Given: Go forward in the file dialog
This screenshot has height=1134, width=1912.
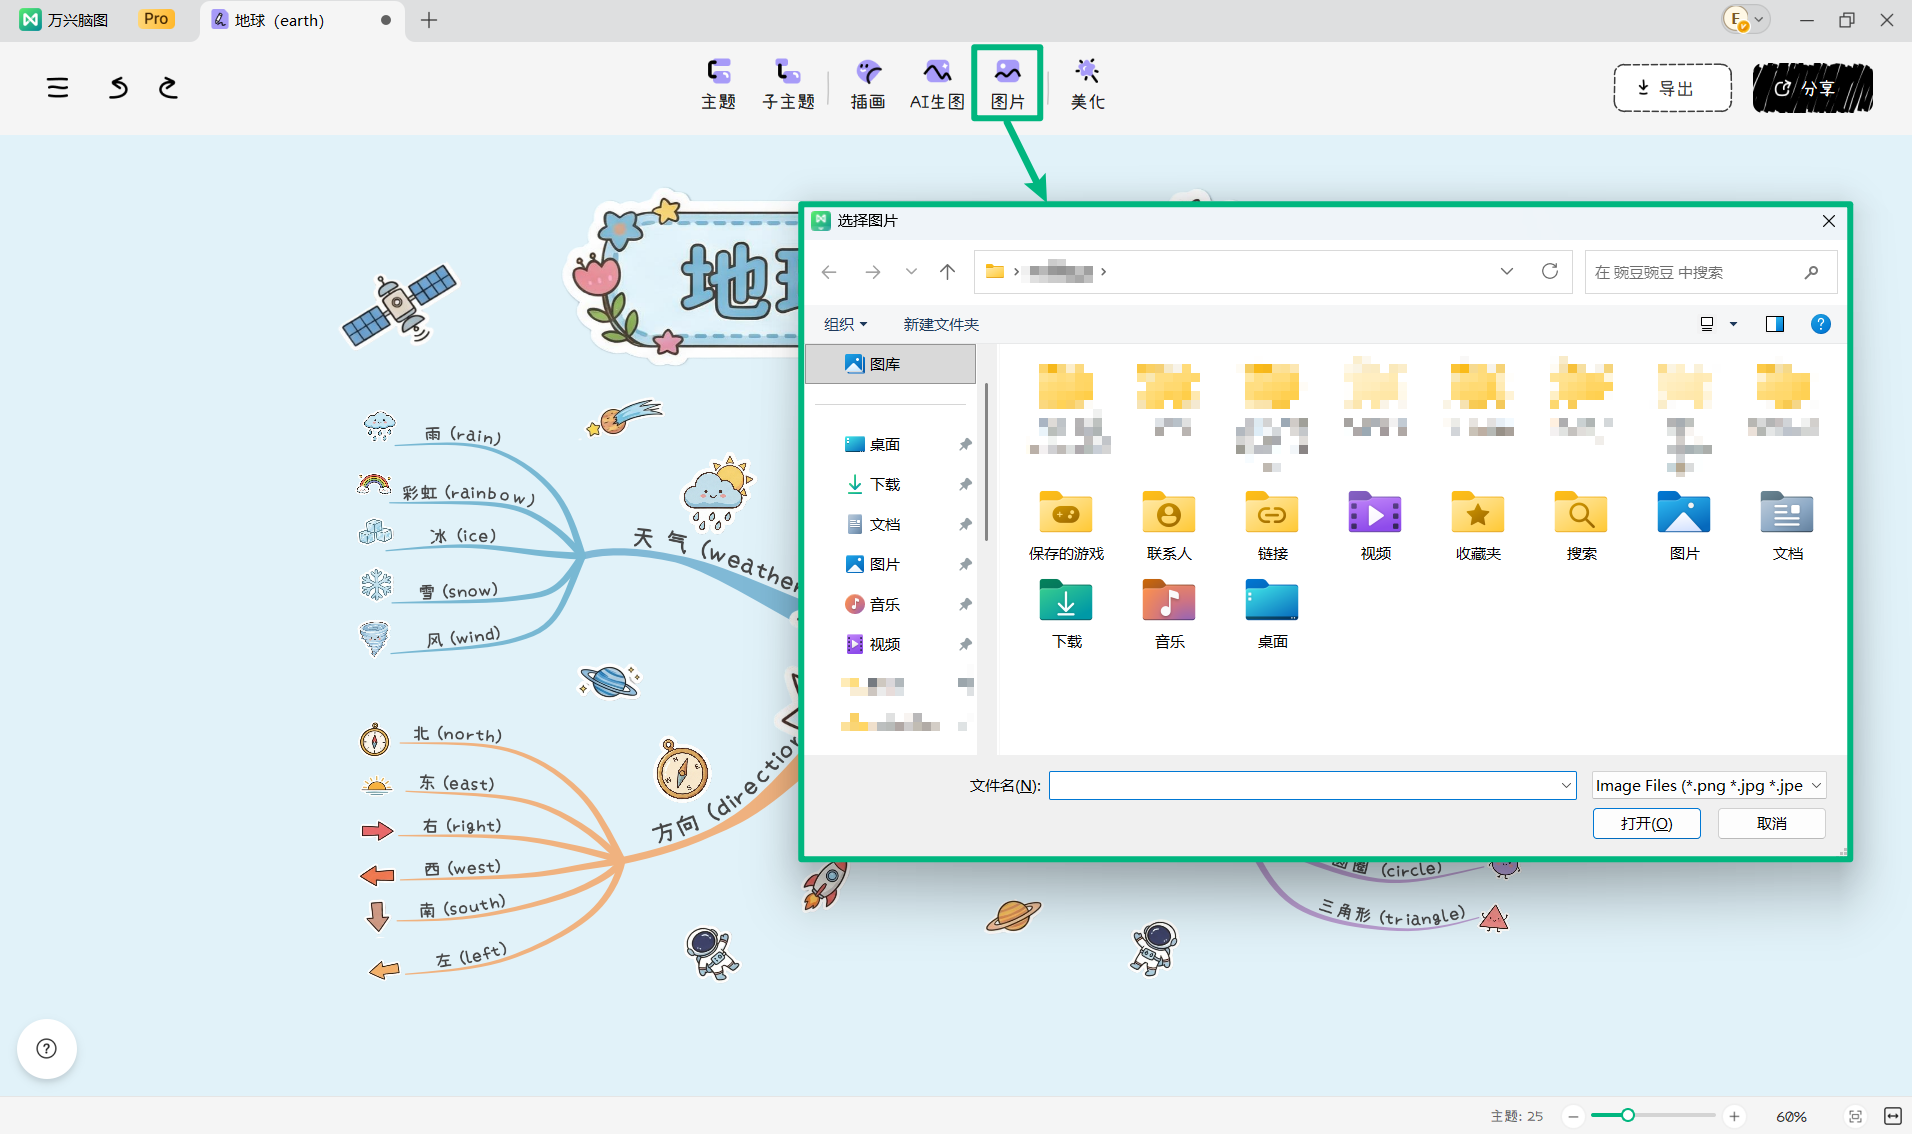Looking at the screenshot, I should (873, 272).
